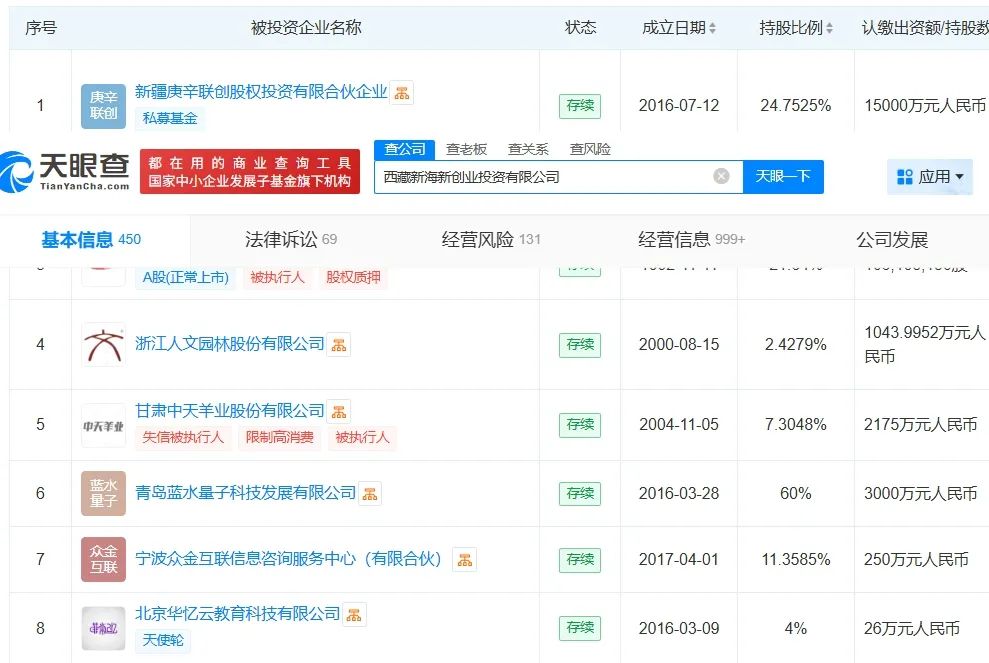Open the 应用 dropdown menu

pyautogui.click(x=929, y=177)
